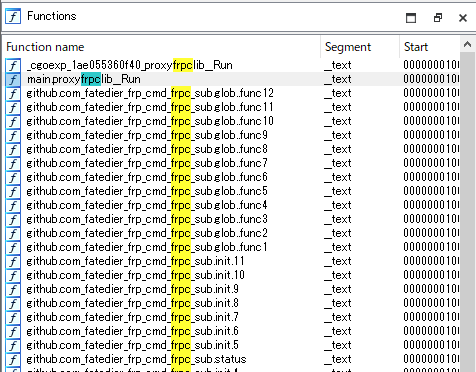Image resolution: width=476 pixels, height=372 pixels.
Task: Click start address of sub.init.5 row
Action: [x=431, y=345]
